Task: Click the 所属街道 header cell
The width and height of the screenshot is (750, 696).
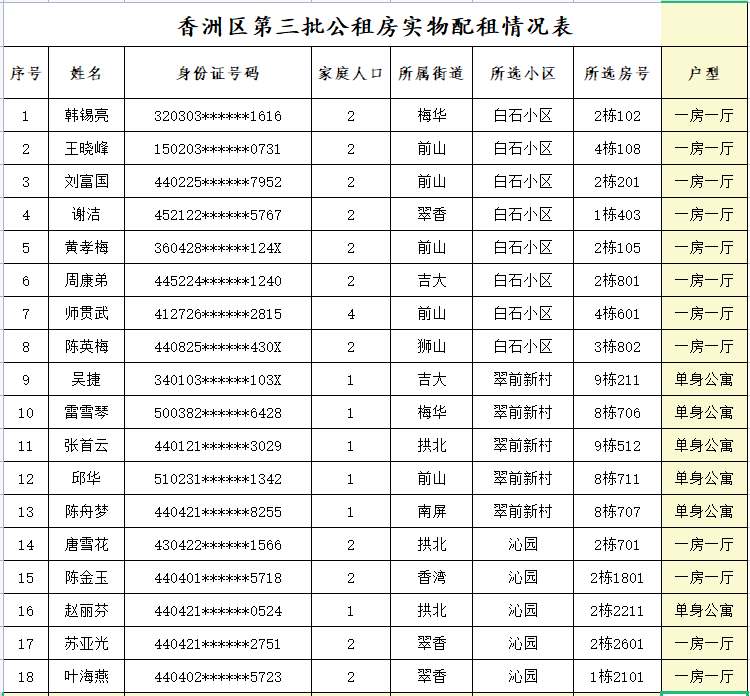Action: (x=431, y=73)
